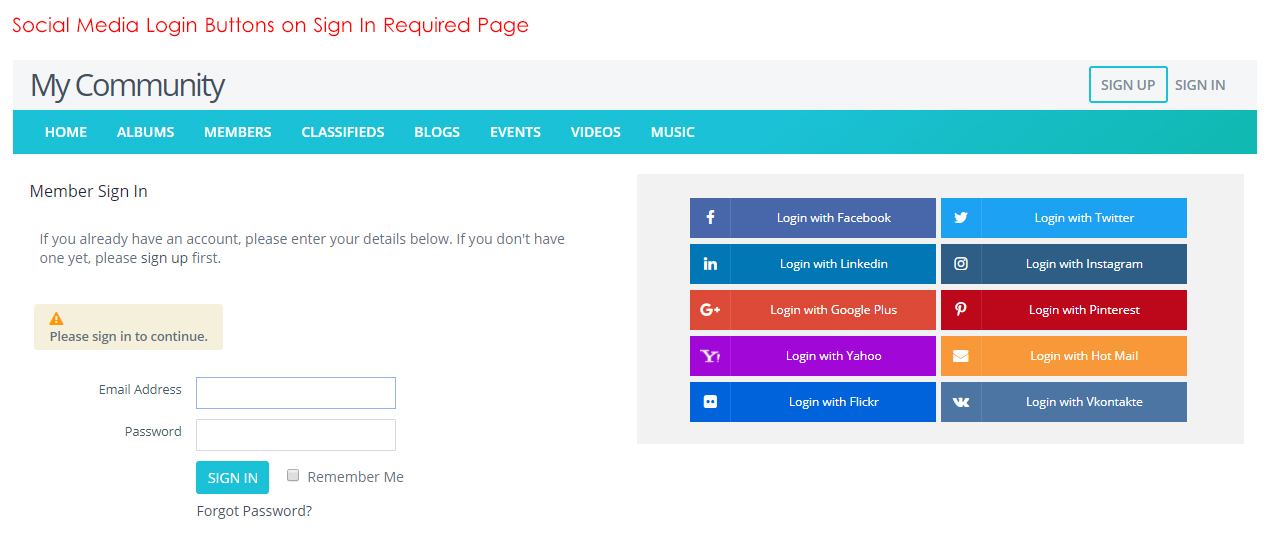1269x540 pixels.
Task: Click the LinkedIn icon
Action: (710, 264)
